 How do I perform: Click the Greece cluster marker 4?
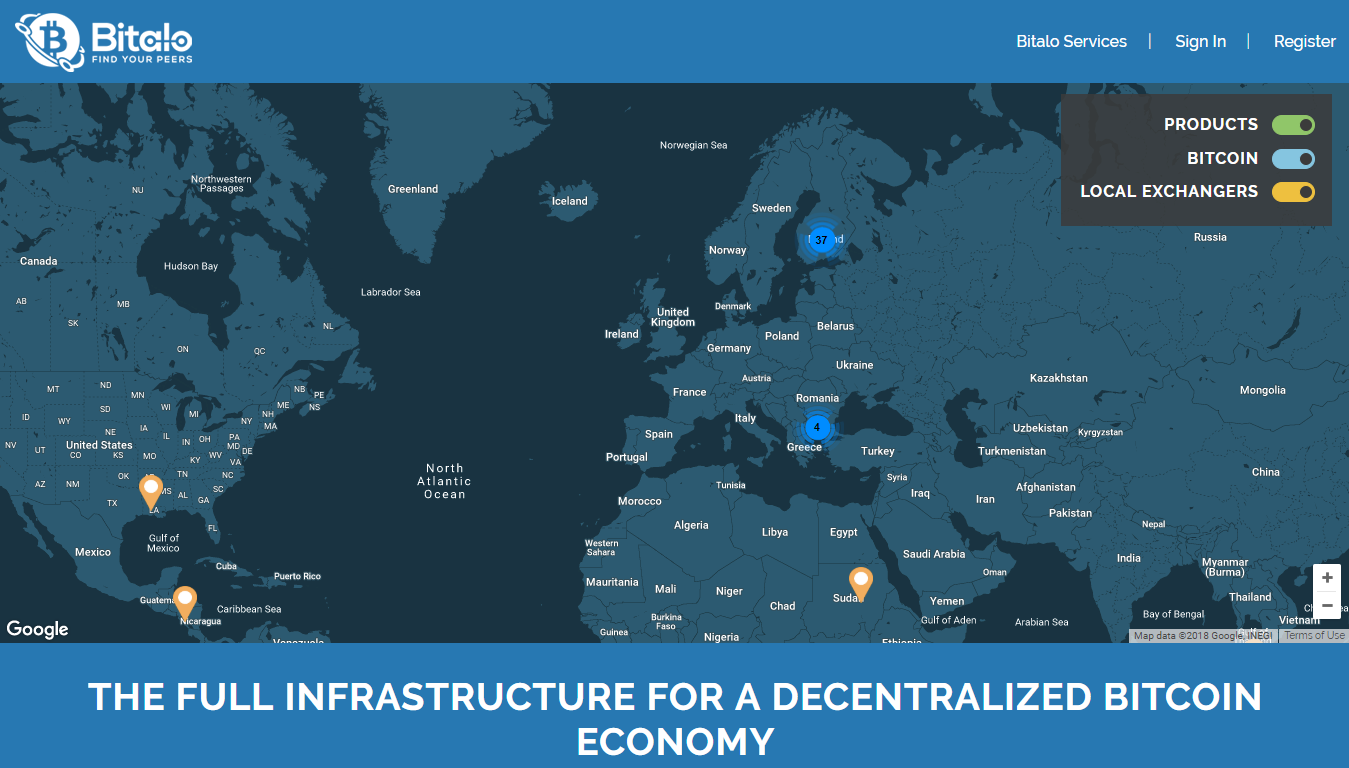[x=817, y=428]
